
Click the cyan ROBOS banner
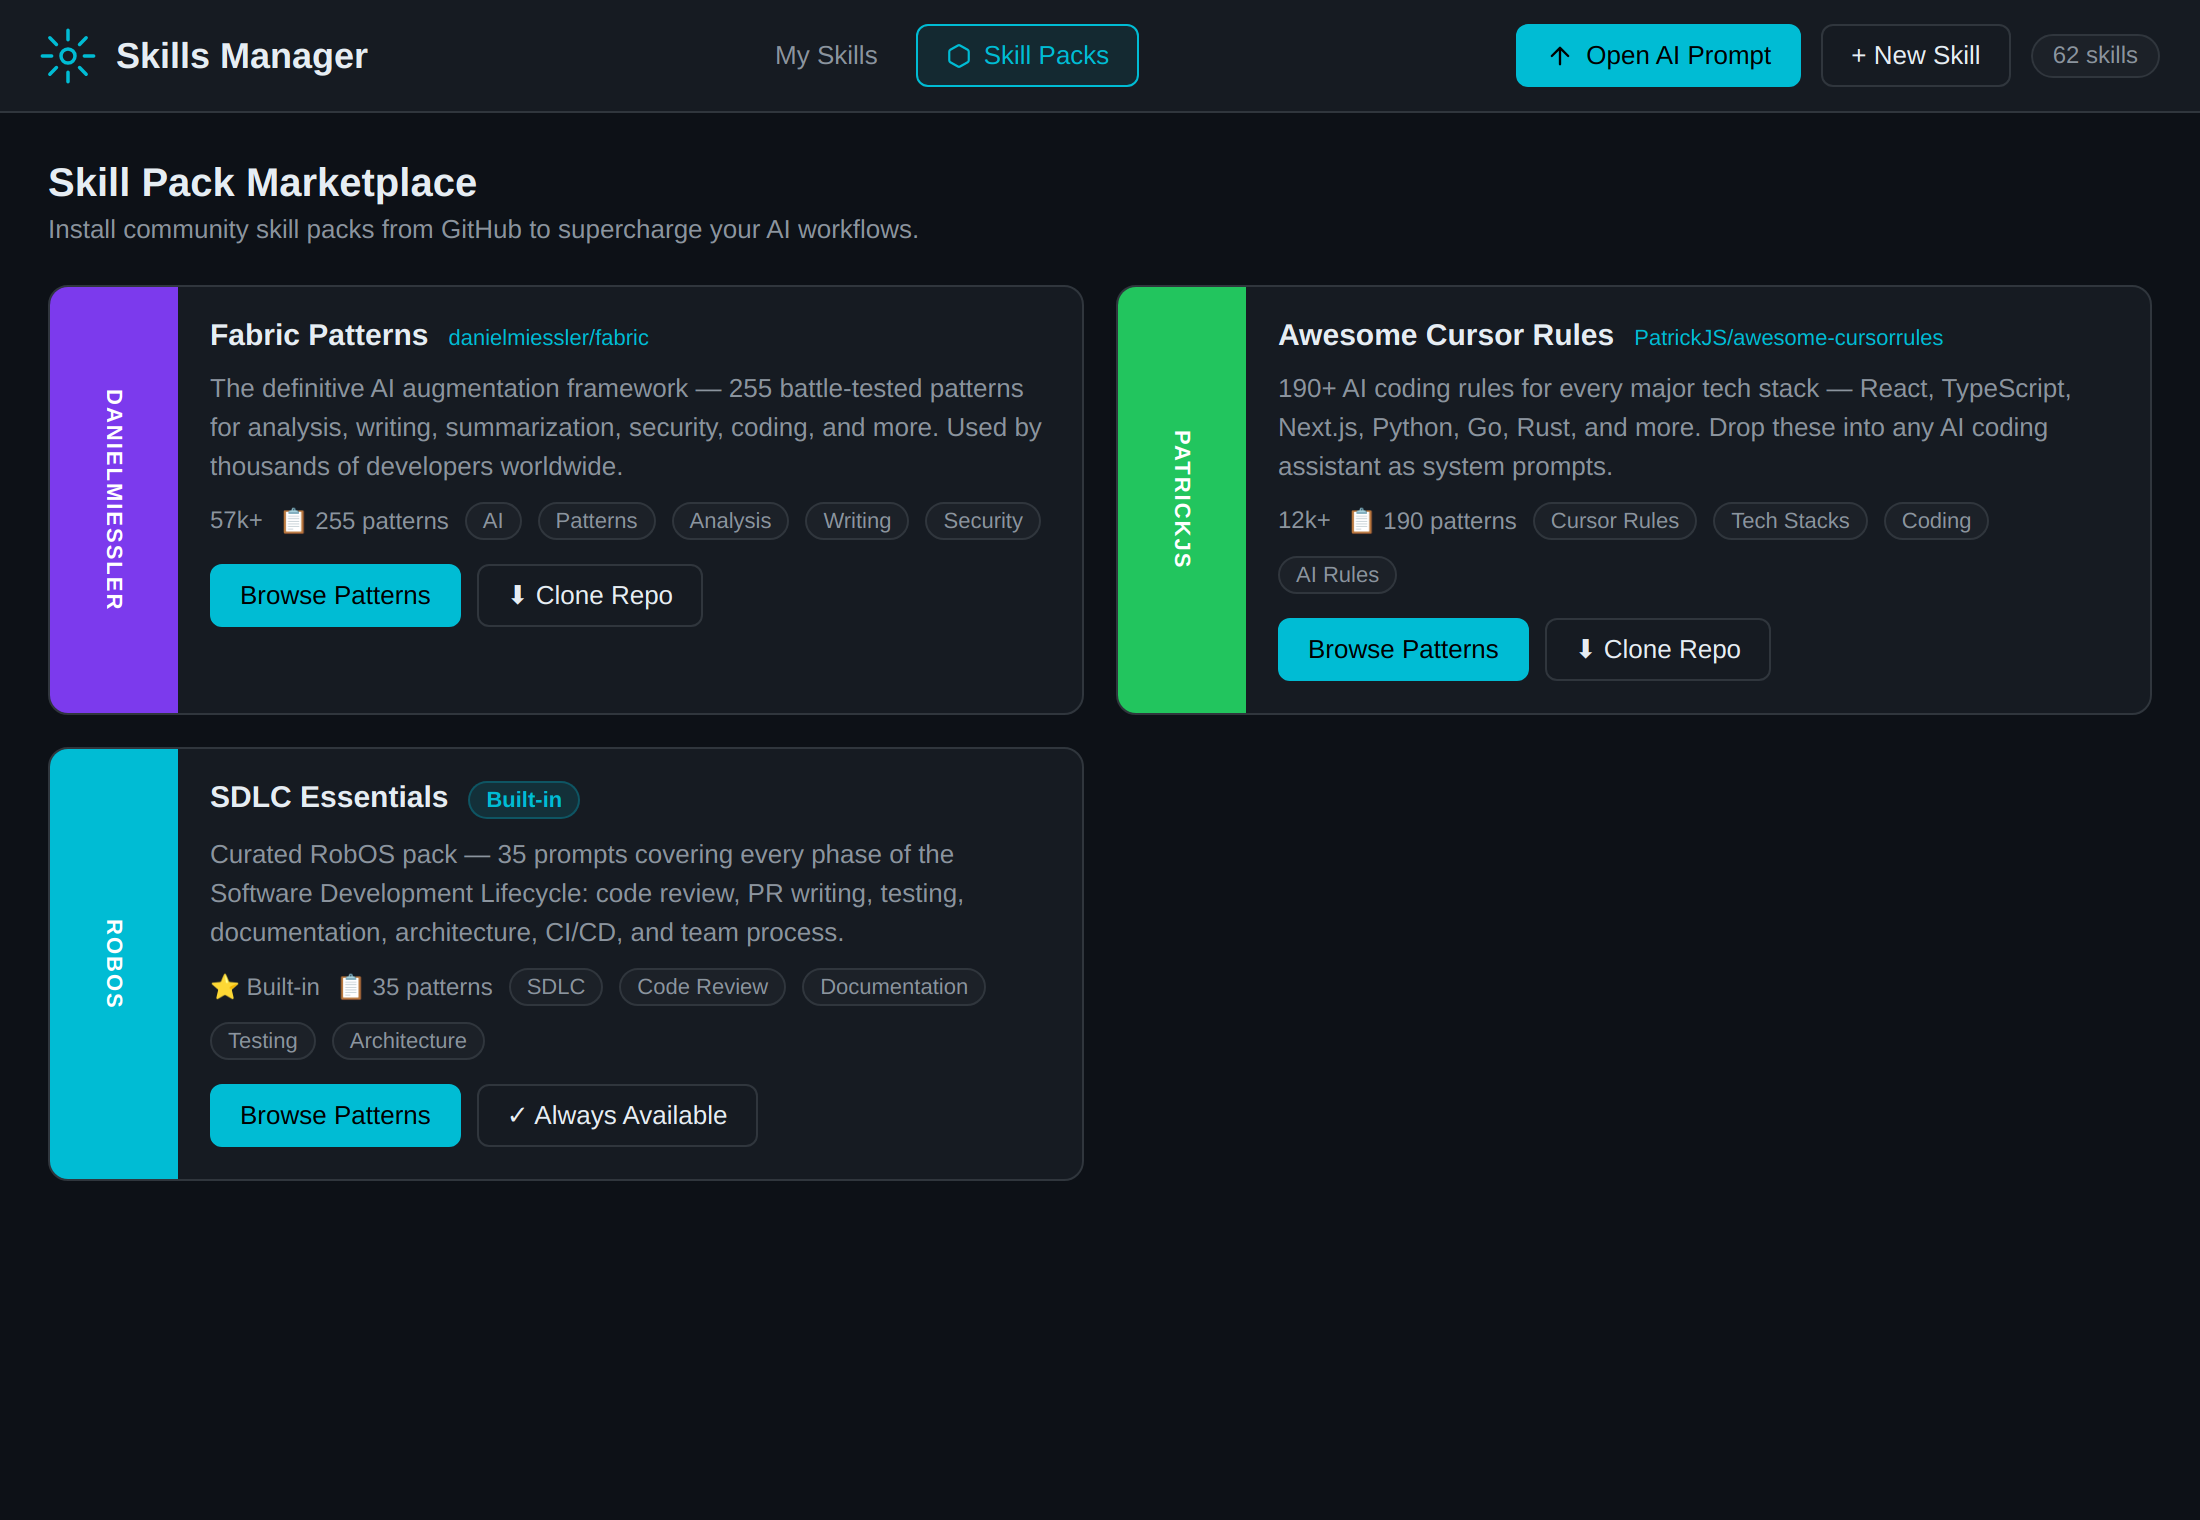tap(114, 964)
